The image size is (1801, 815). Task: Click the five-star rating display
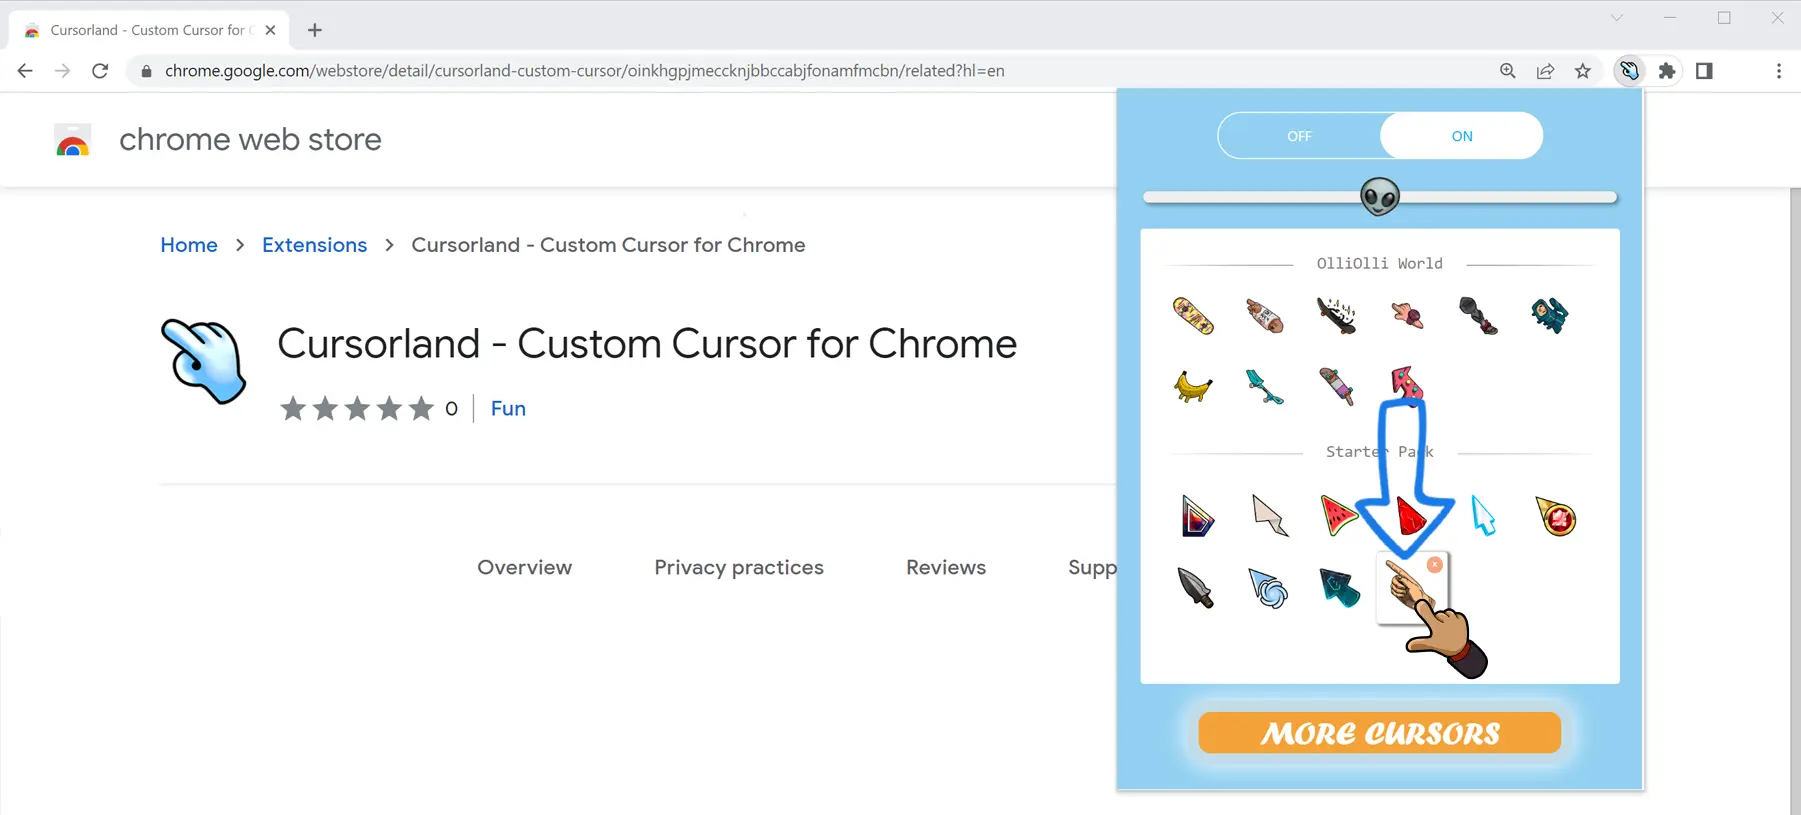click(x=357, y=408)
